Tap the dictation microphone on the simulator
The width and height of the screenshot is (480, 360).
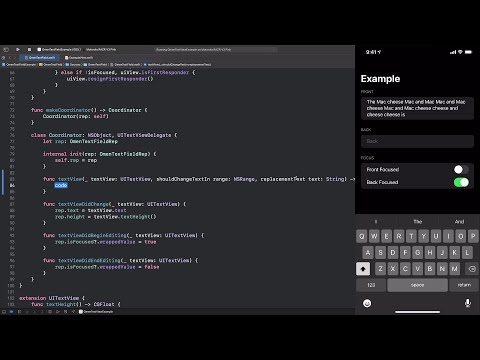(x=468, y=303)
